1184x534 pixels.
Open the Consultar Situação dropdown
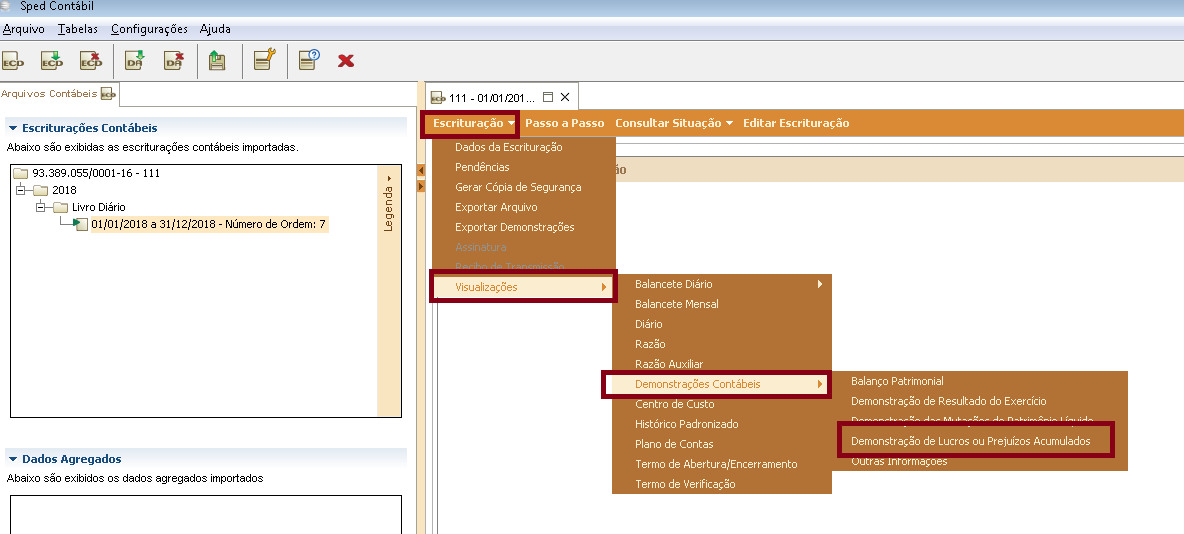[x=674, y=123]
